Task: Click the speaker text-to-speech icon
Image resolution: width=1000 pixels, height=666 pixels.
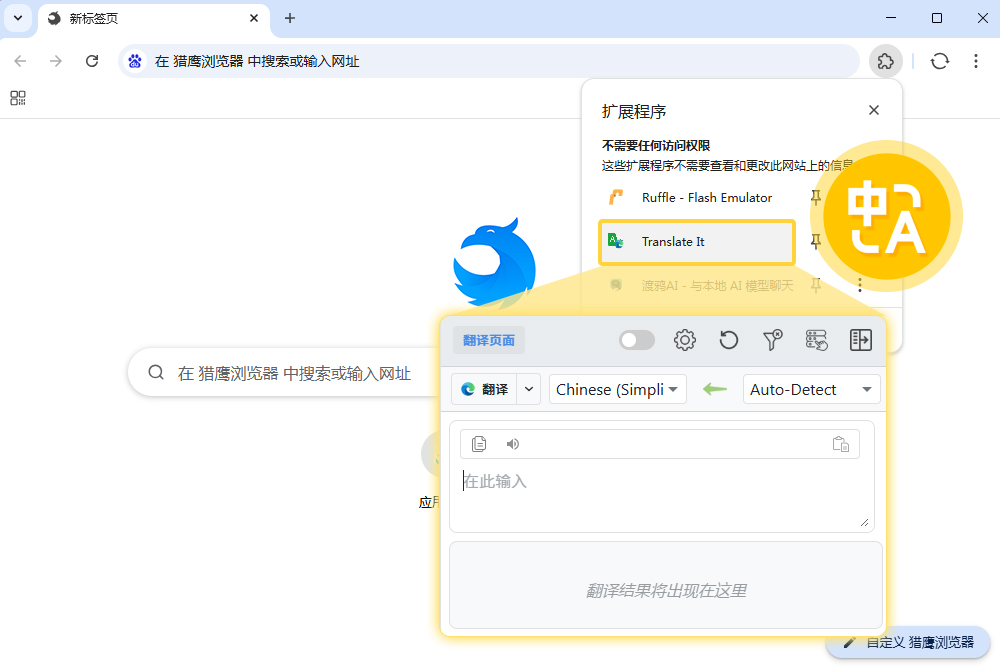Action: [513, 444]
